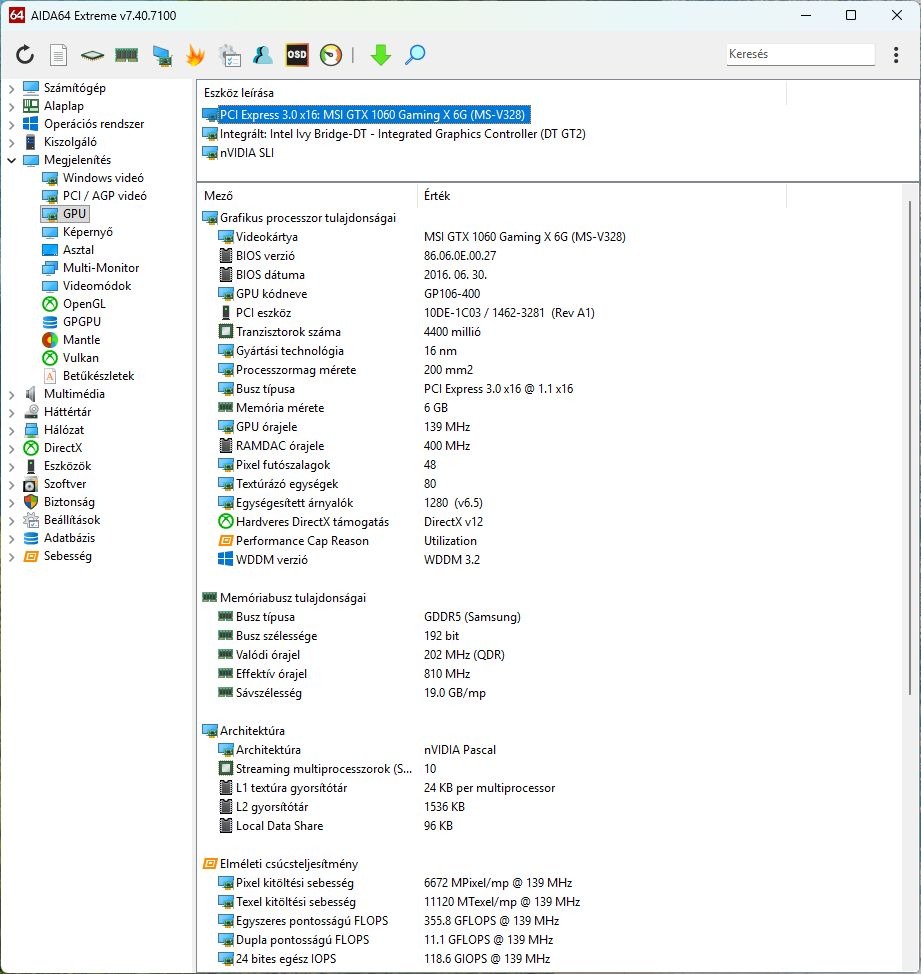921x974 pixels.
Task: Expand the Kiszolgáló tree node
Action: pos(11,142)
